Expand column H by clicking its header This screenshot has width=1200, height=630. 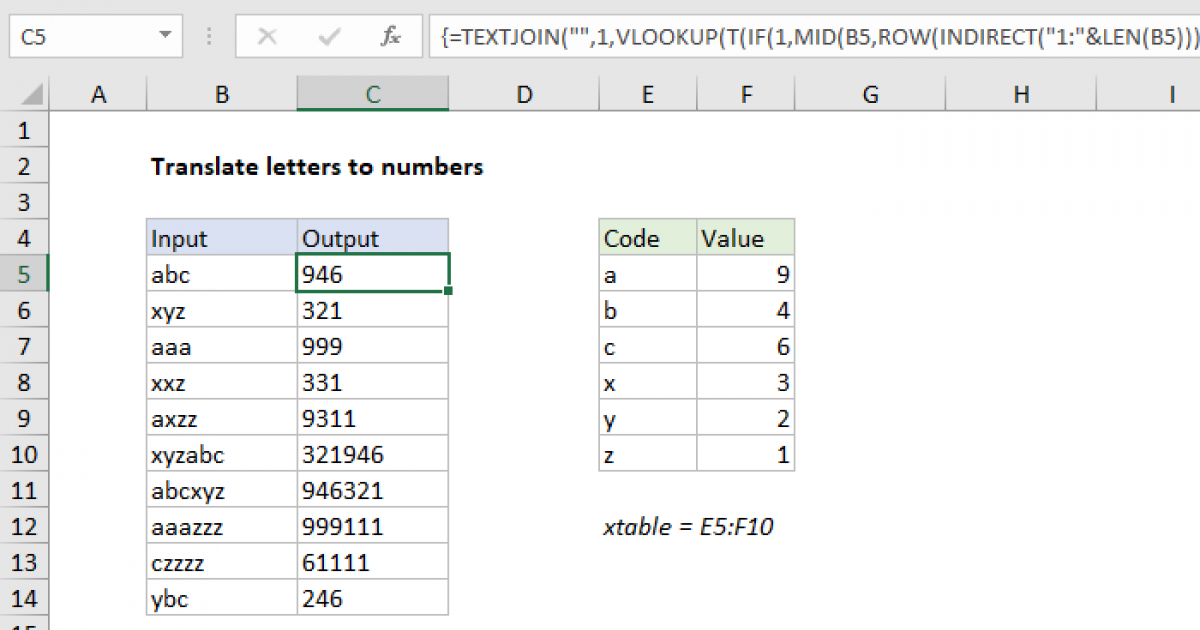point(1020,93)
